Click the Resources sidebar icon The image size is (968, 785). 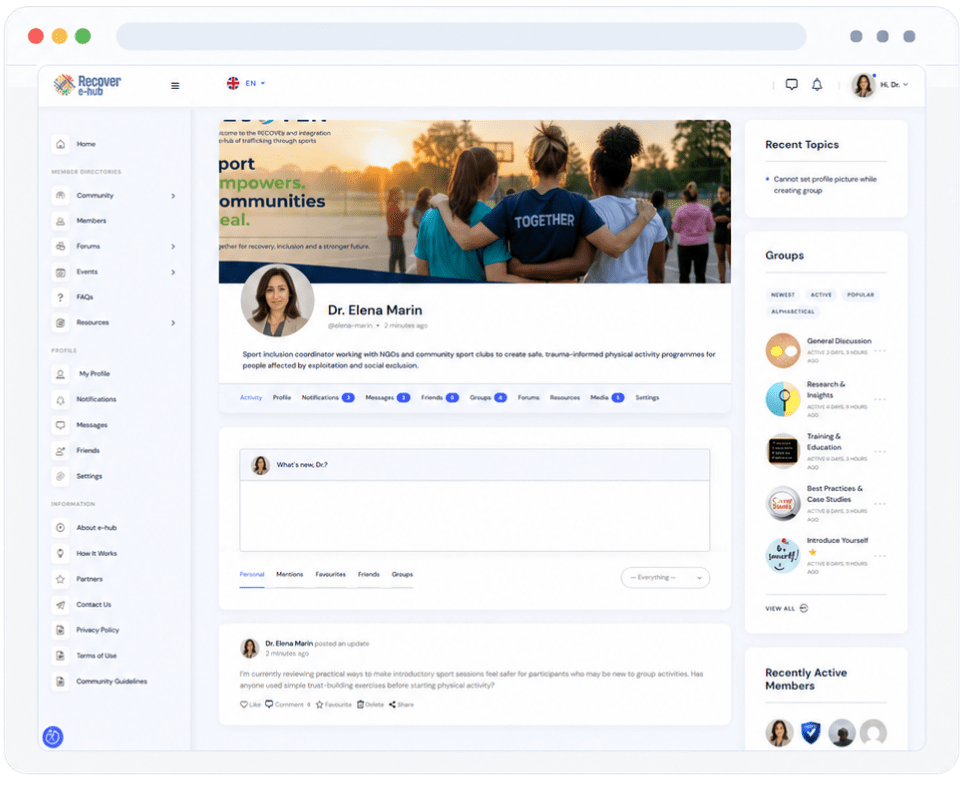[x=60, y=323]
